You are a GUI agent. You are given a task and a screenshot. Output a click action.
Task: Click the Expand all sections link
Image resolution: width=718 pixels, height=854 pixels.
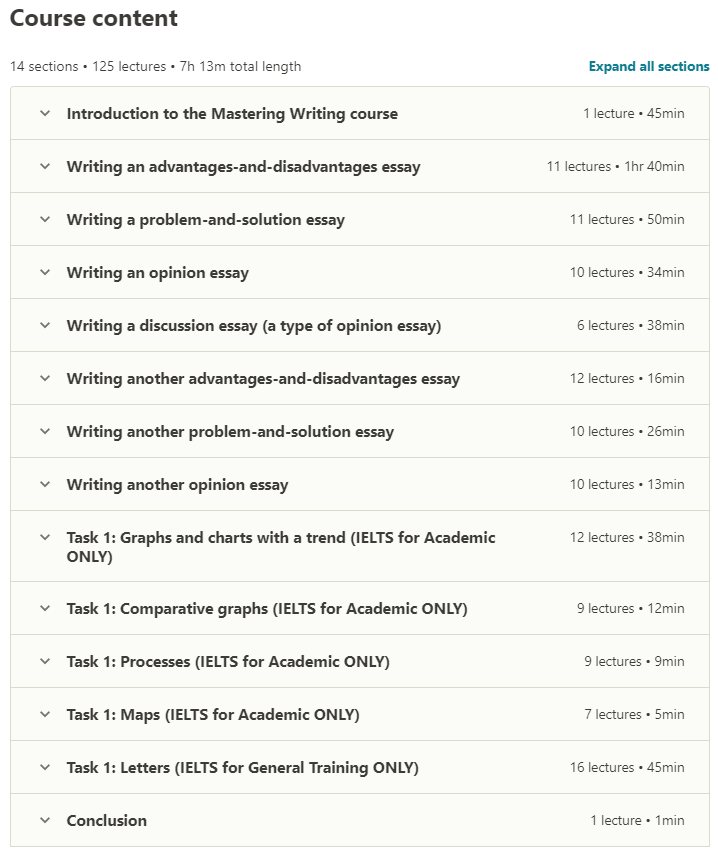(649, 66)
